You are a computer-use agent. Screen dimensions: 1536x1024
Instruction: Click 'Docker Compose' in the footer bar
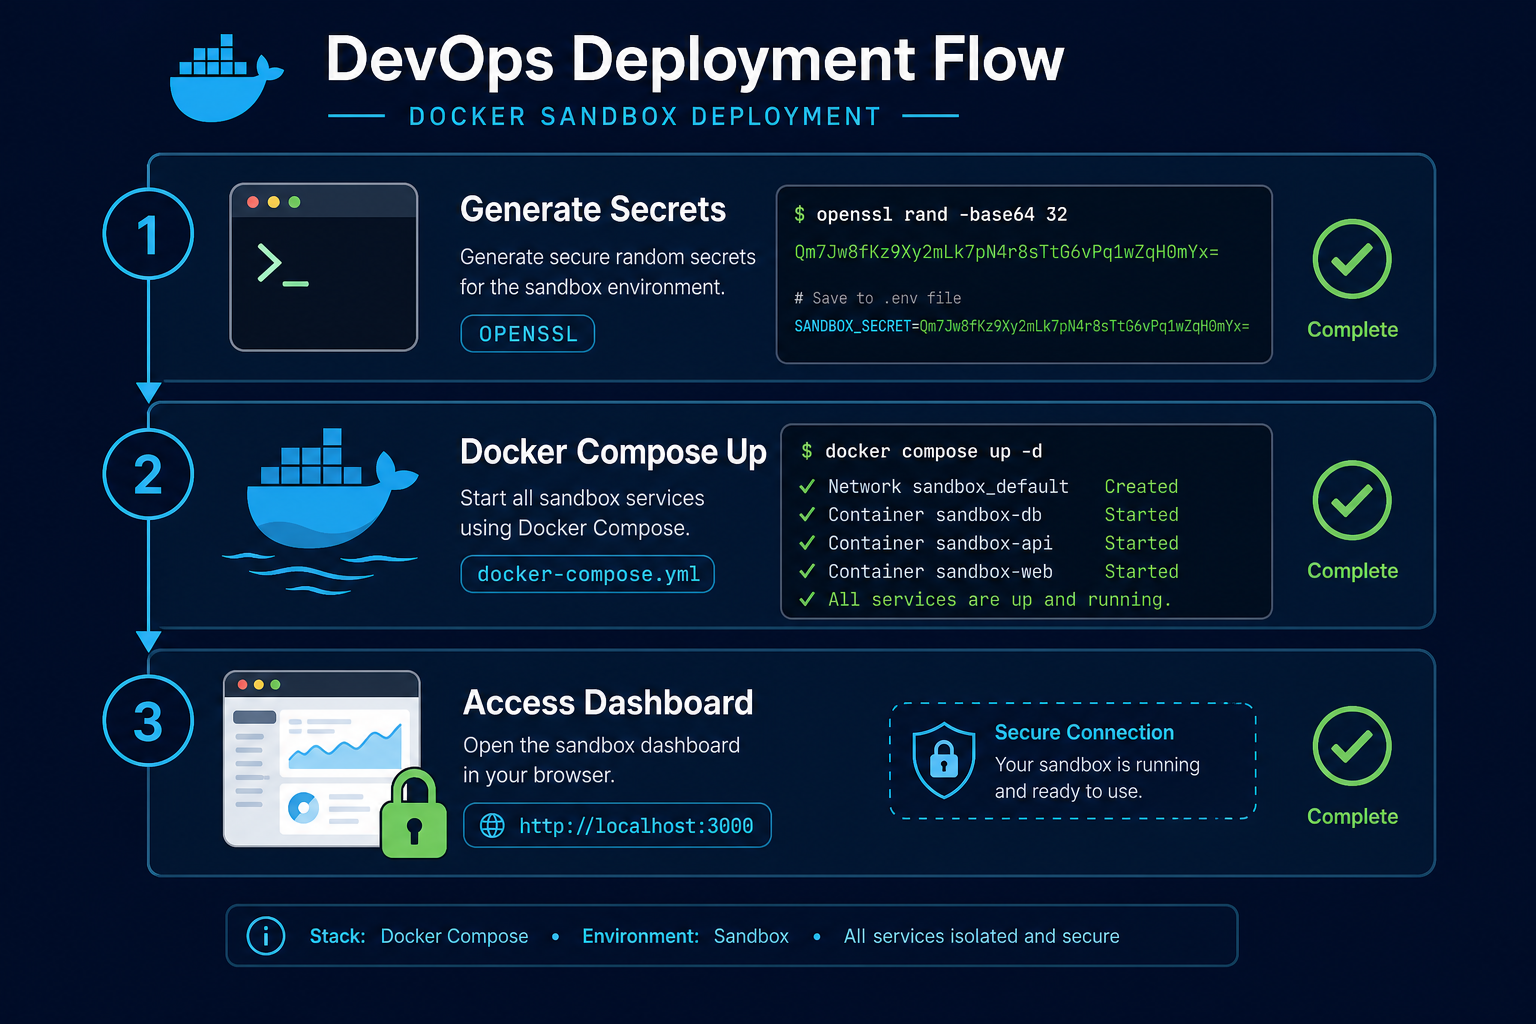click(454, 936)
